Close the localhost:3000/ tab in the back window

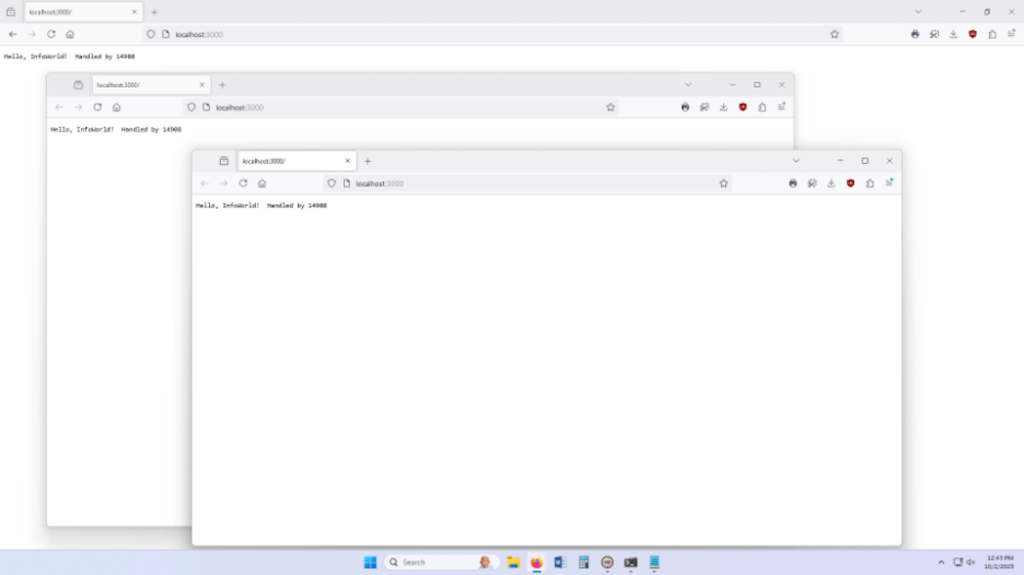(135, 12)
